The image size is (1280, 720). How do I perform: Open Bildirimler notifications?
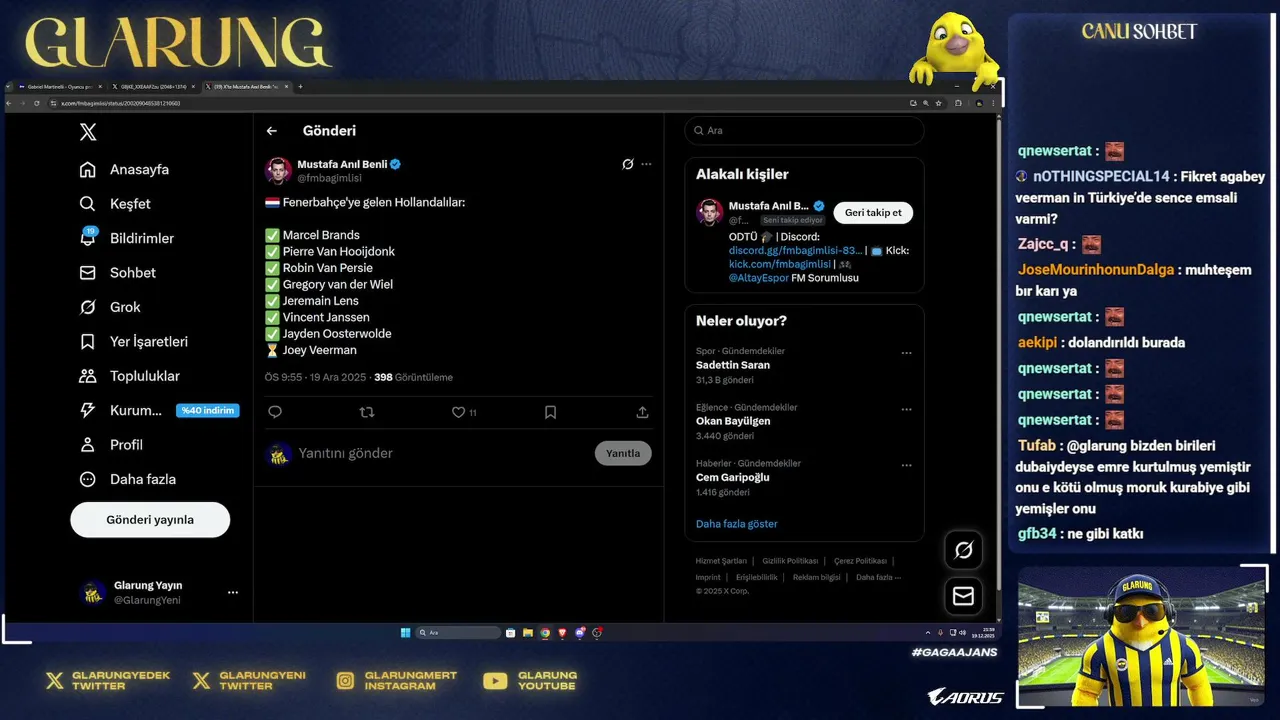[x=127, y=238]
